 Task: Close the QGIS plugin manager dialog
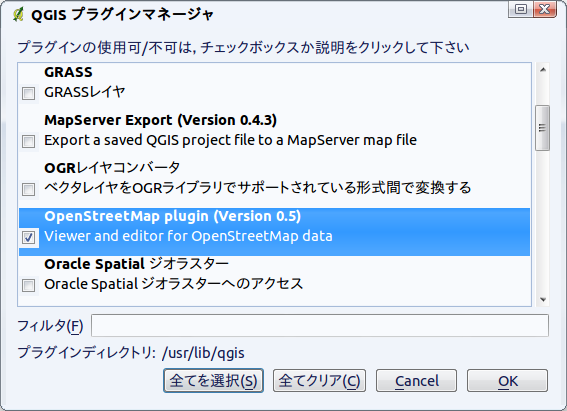(x=545, y=9)
